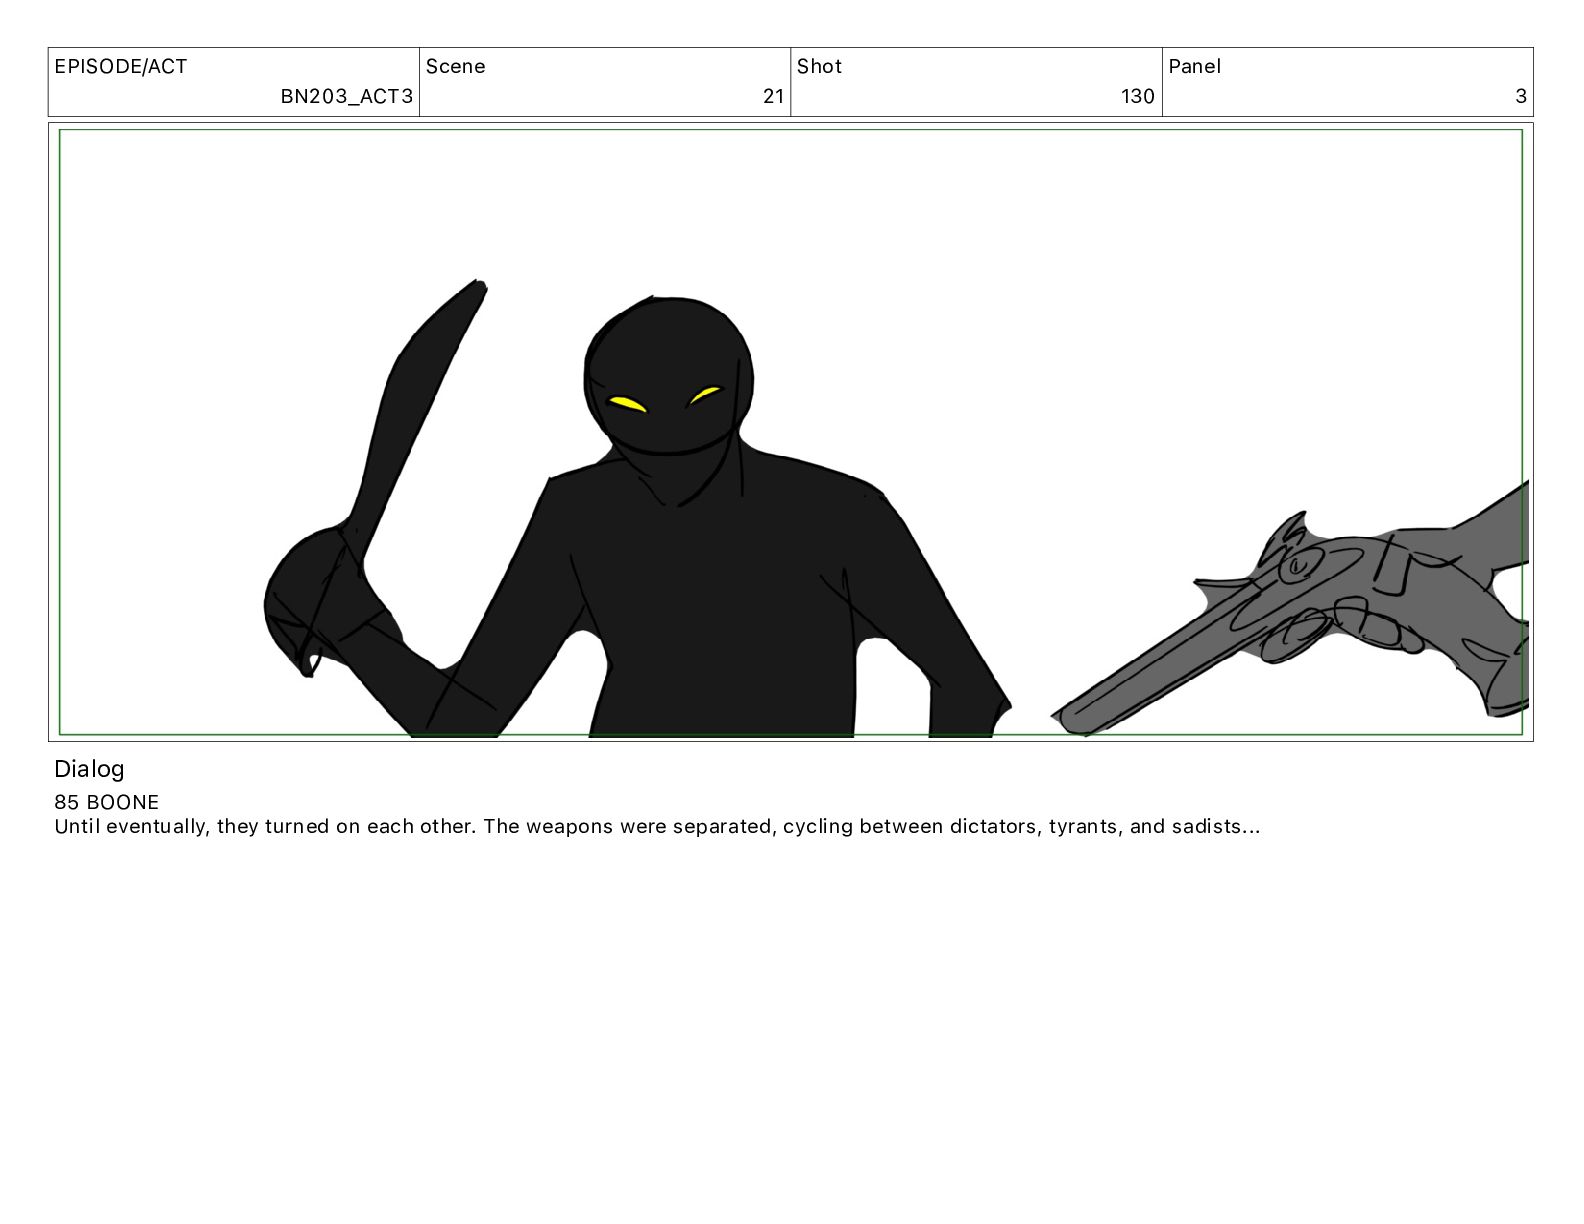1584x1224 pixels.
Task: Click the gray pistol drawing in the panel
Action: pyautogui.click(x=1290, y=610)
